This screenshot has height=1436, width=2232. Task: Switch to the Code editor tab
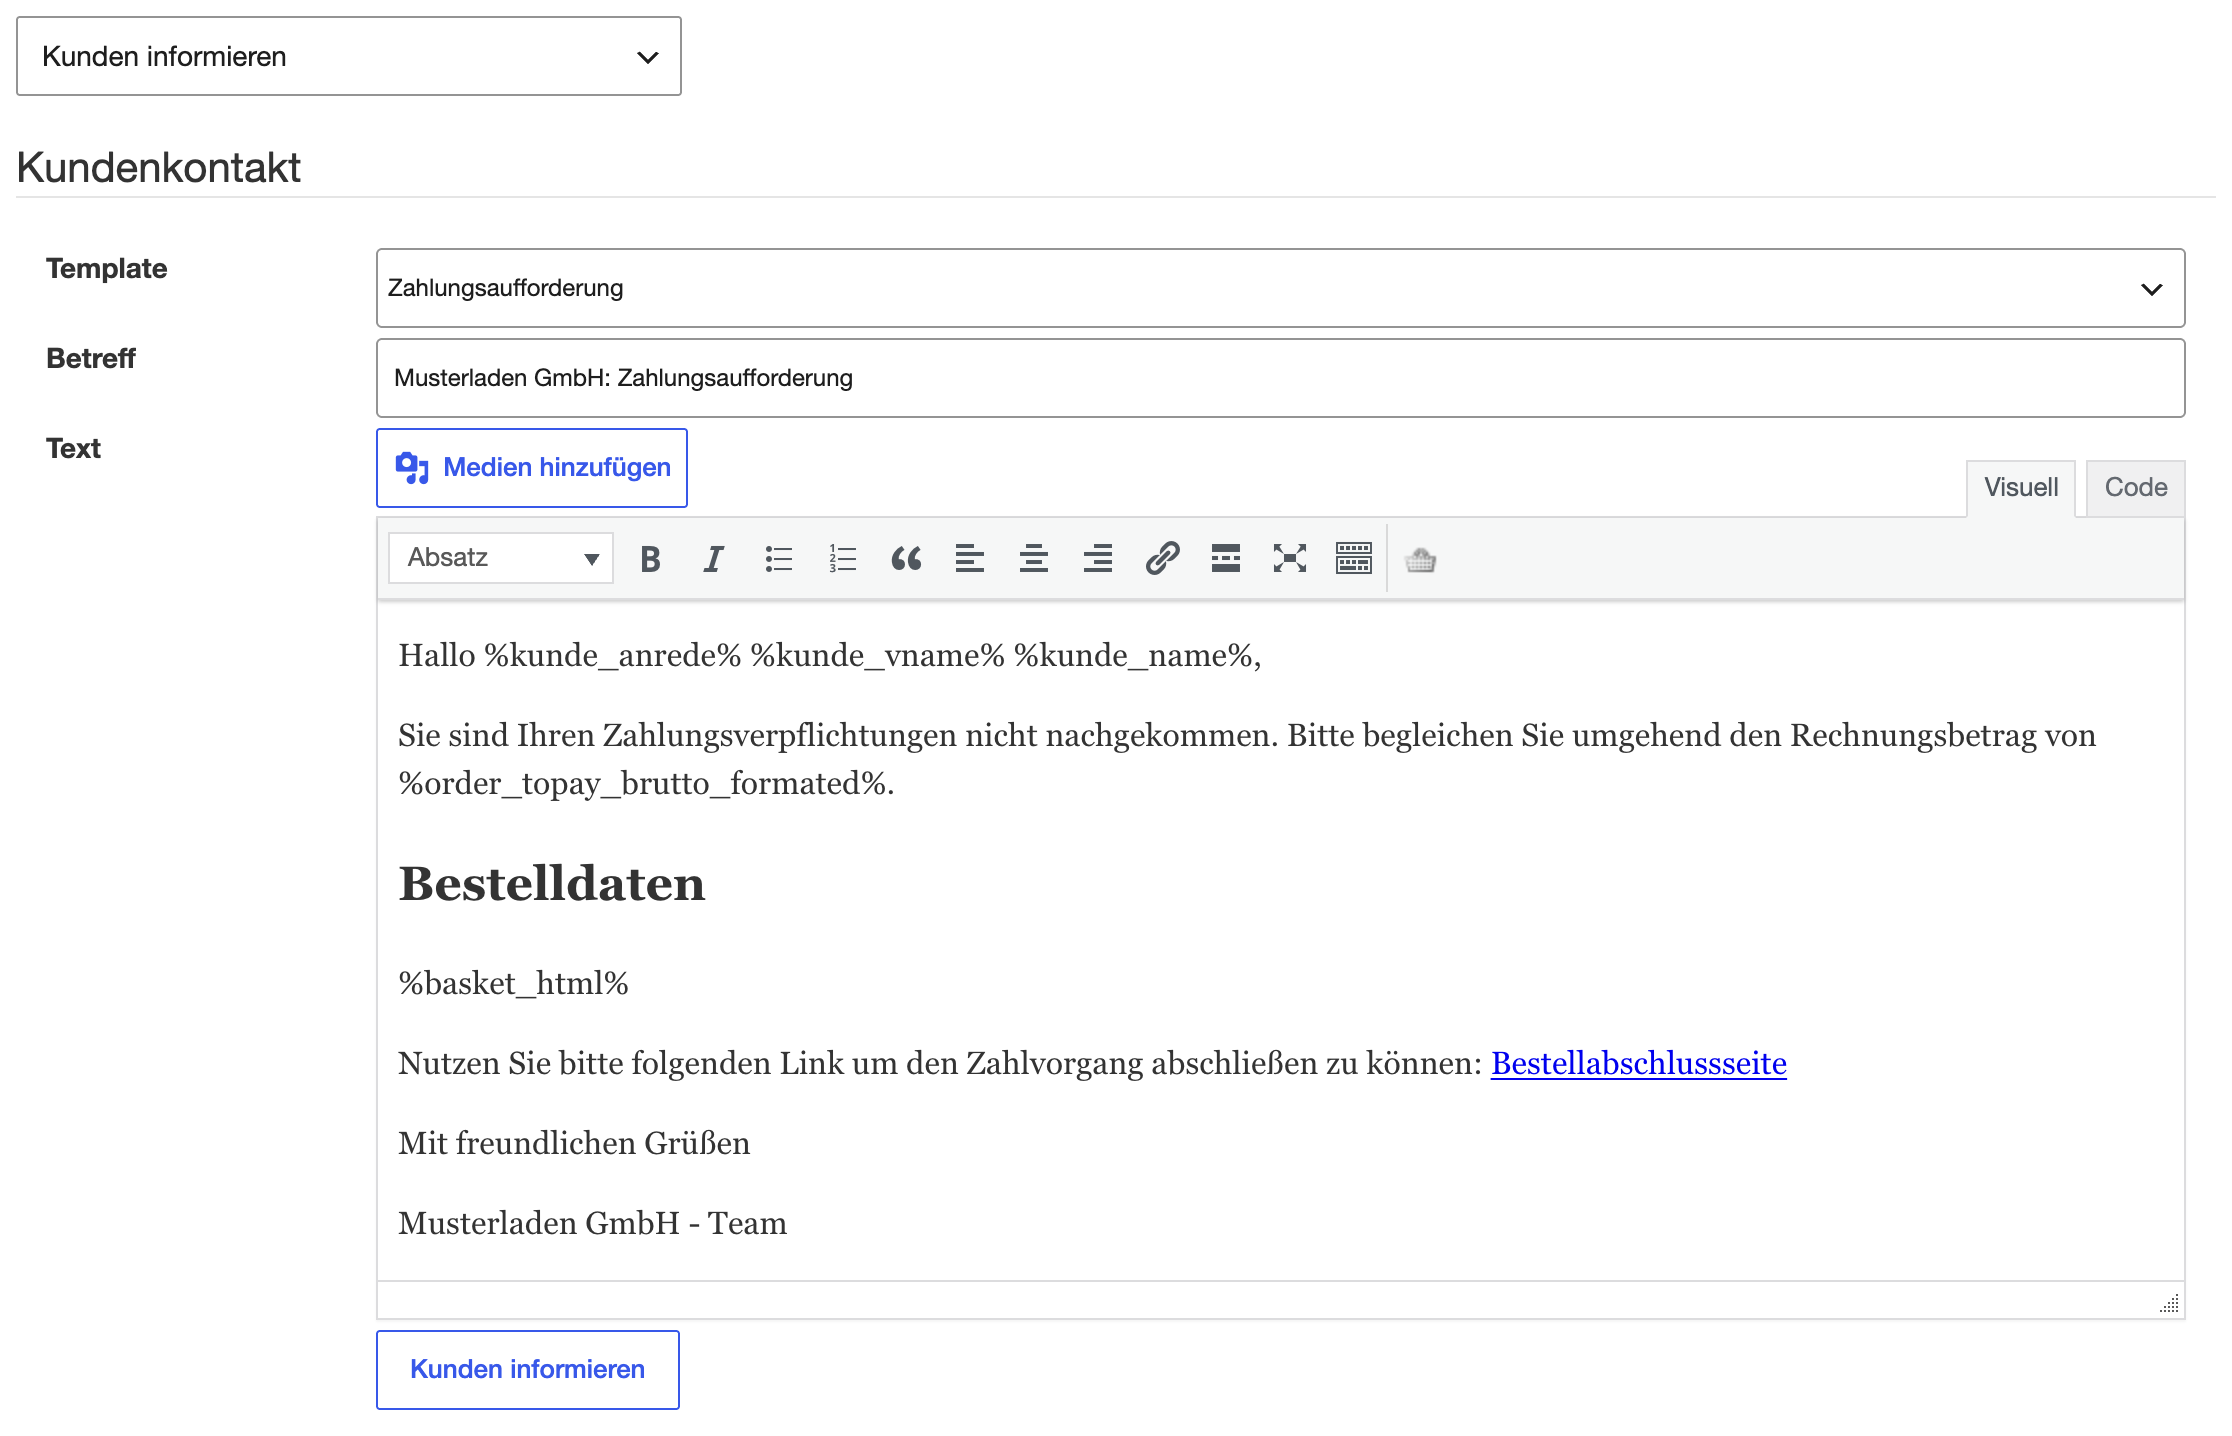[2136, 488]
